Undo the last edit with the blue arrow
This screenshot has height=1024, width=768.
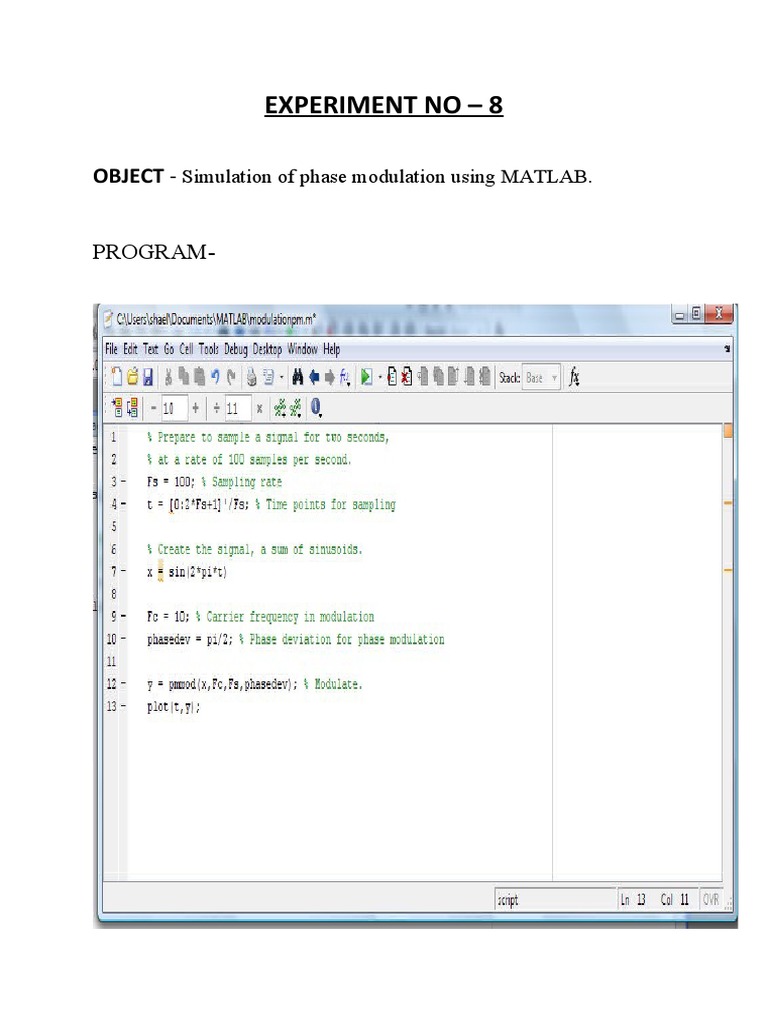click(x=215, y=377)
